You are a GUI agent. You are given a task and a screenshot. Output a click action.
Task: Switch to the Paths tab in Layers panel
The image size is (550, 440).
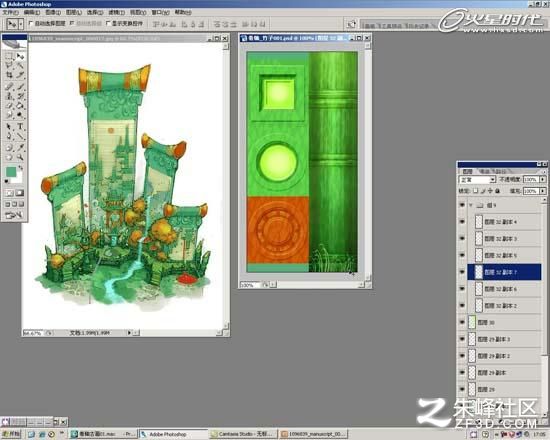click(499, 171)
